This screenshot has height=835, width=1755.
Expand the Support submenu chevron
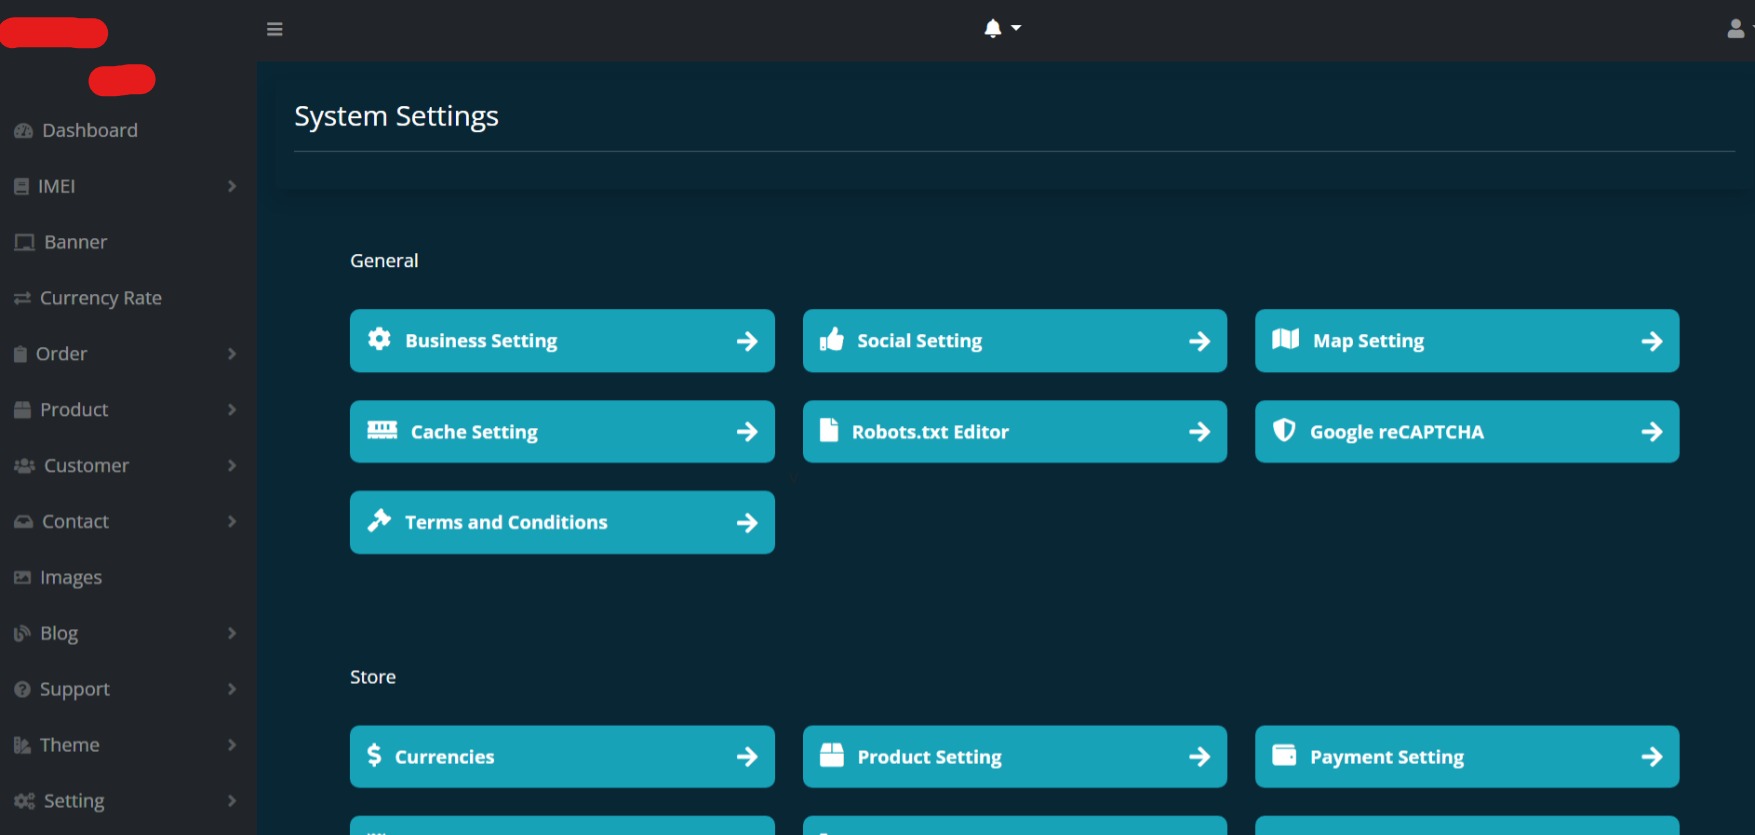[x=232, y=689]
